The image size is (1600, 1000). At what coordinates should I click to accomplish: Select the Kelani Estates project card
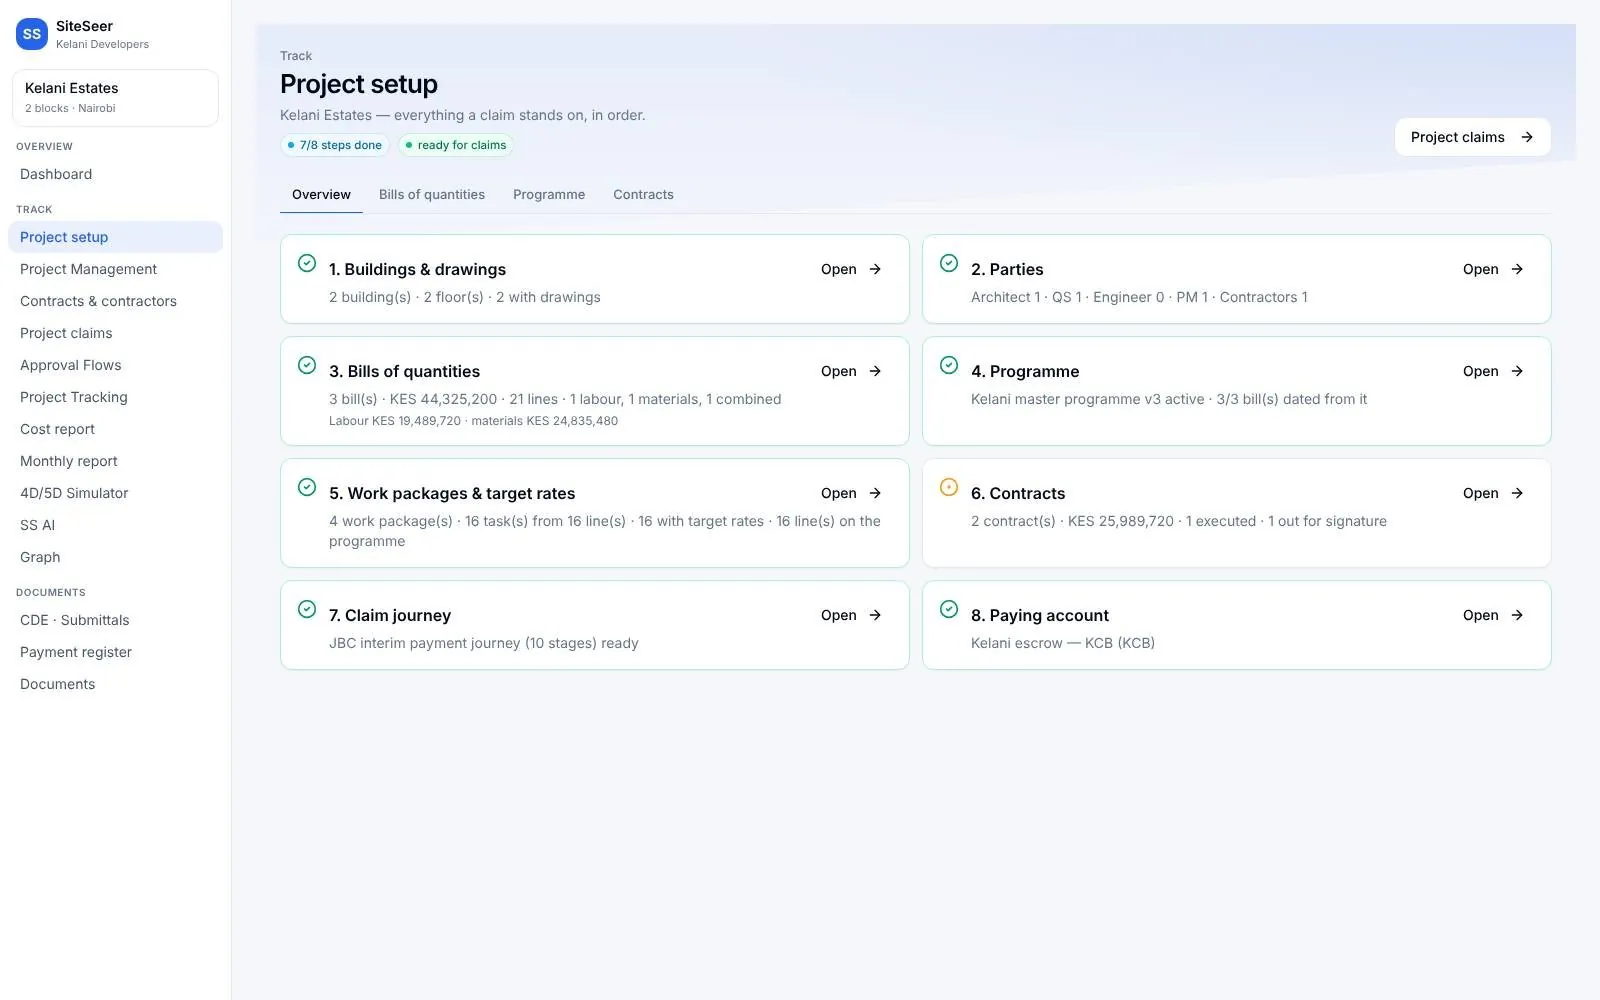click(115, 98)
